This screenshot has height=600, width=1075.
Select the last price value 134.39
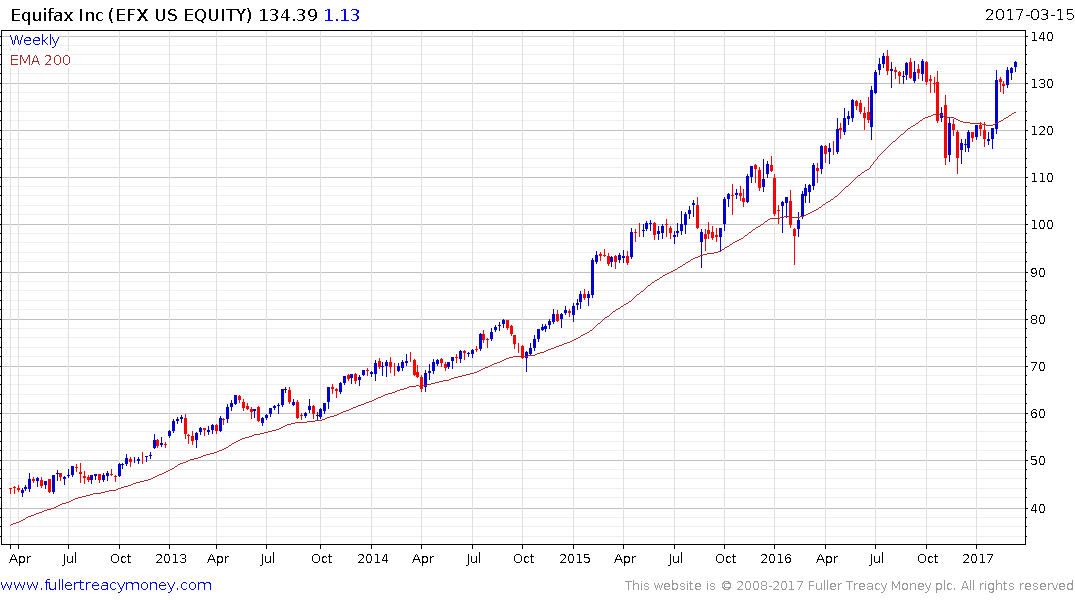point(288,15)
